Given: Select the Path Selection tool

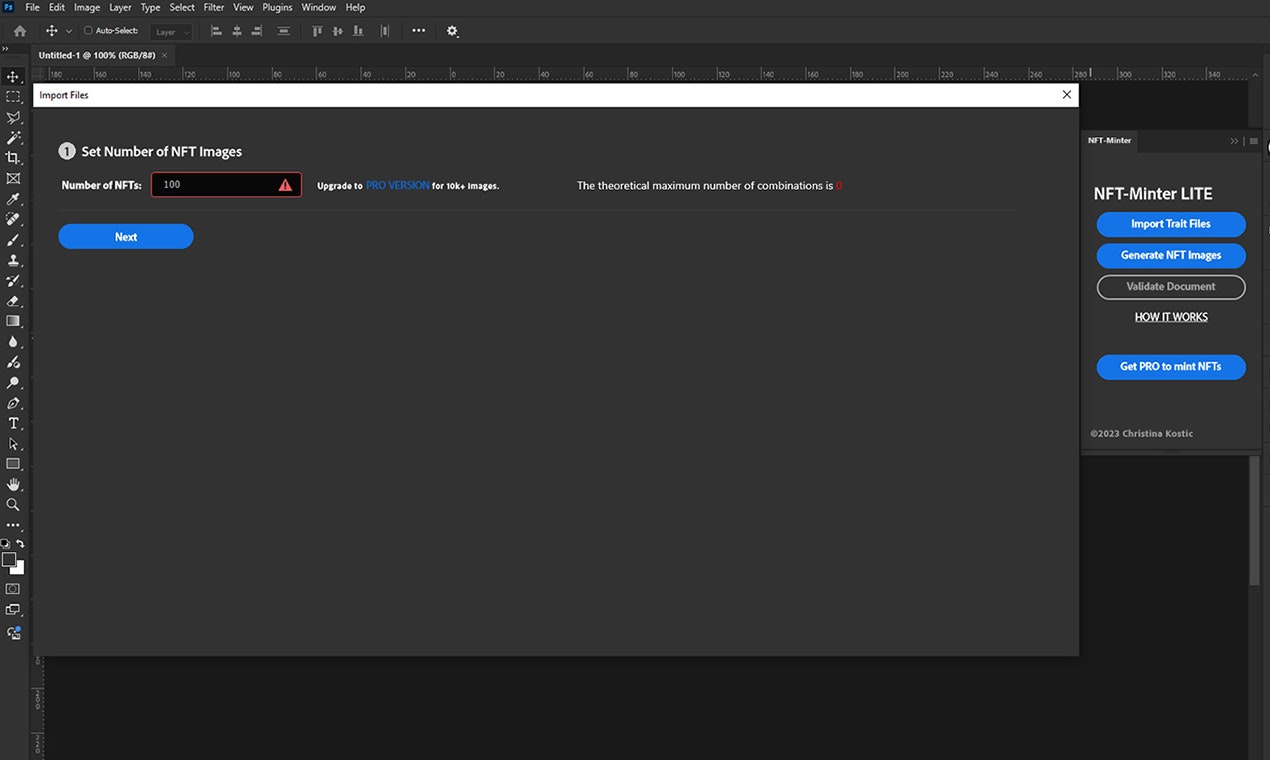Looking at the screenshot, I should [x=13, y=444].
